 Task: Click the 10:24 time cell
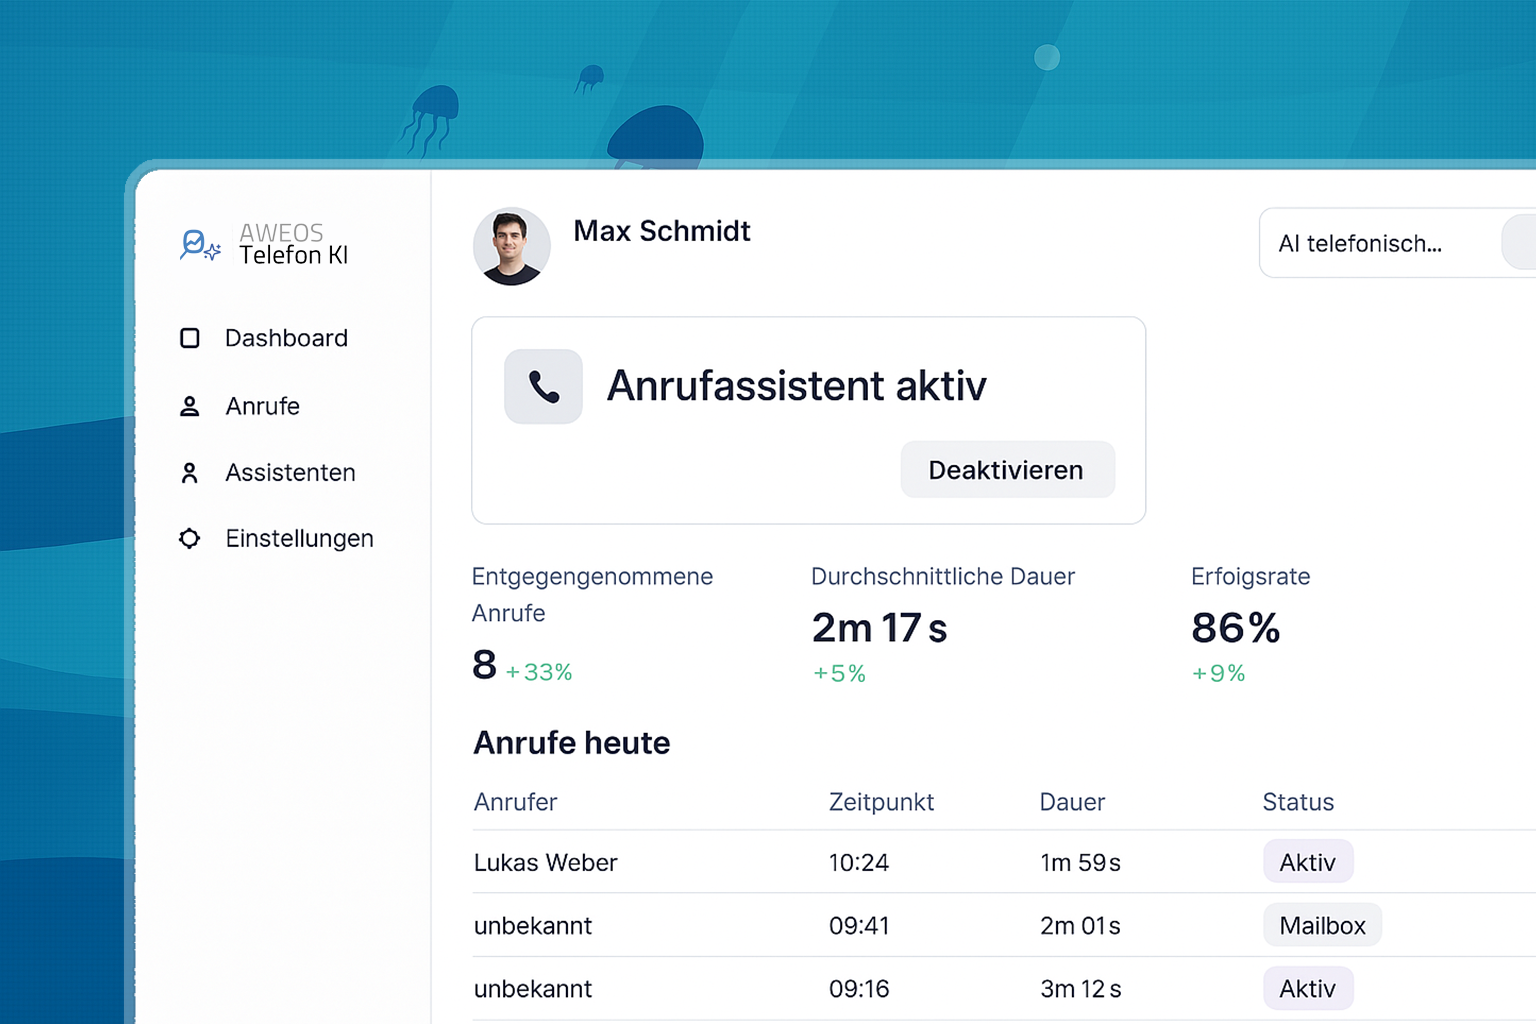click(x=859, y=863)
